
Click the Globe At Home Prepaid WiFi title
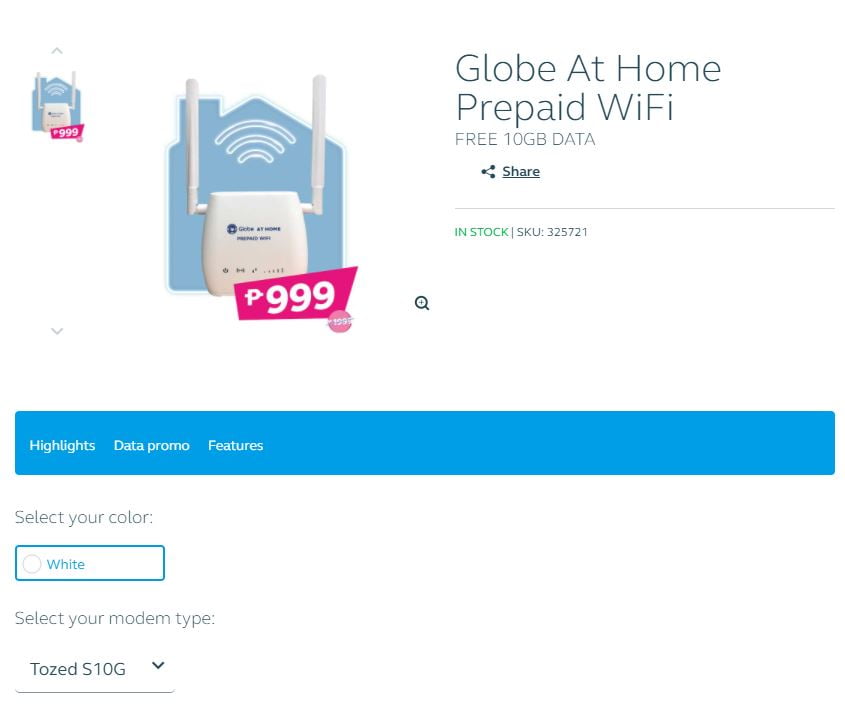click(x=588, y=87)
